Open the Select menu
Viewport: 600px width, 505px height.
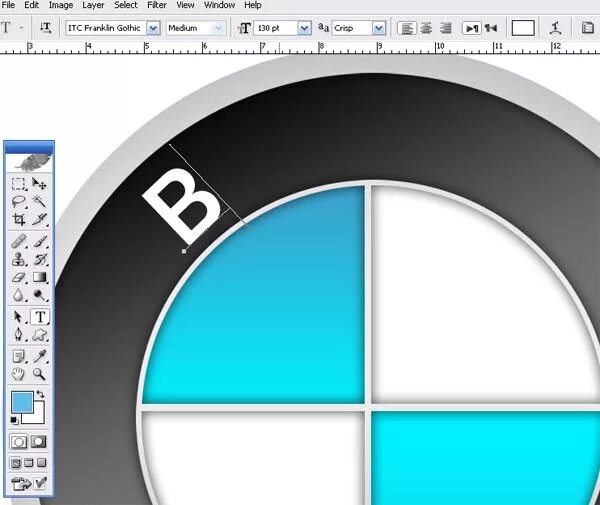pos(126,5)
